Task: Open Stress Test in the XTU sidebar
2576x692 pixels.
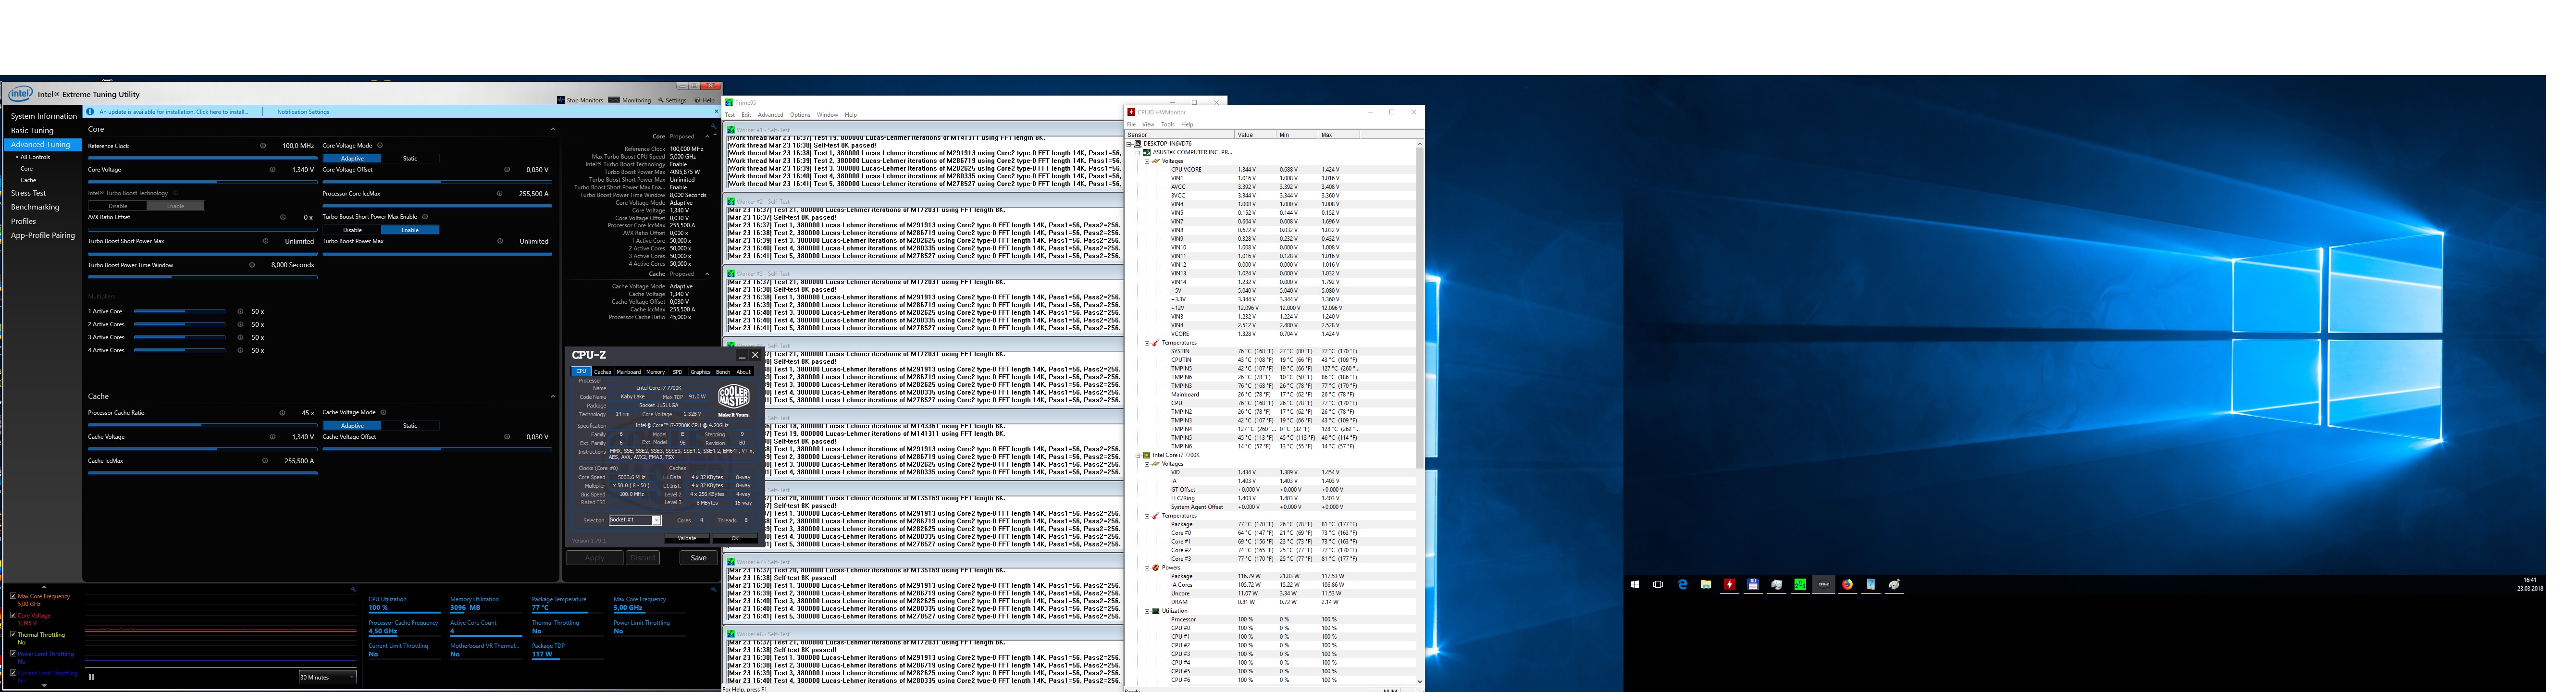Action: click(29, 193)
